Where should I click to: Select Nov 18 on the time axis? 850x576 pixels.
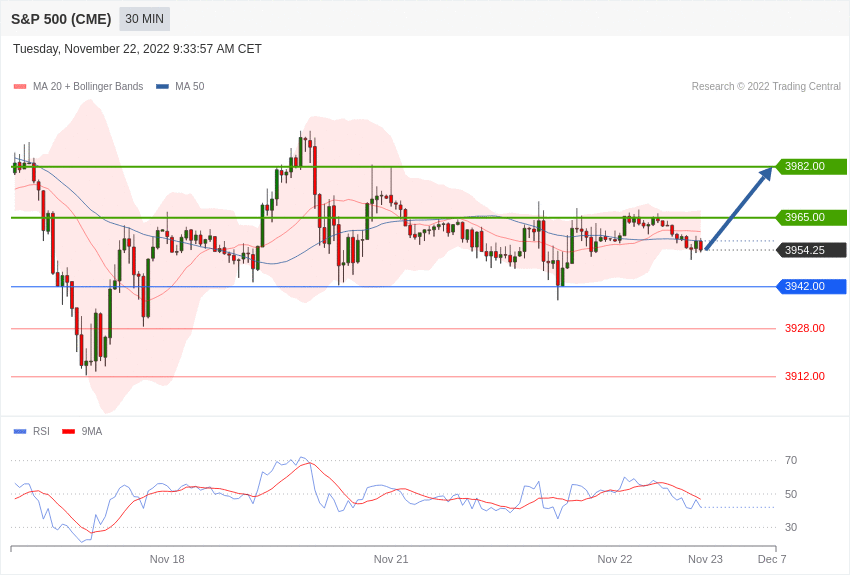pos(167,559)
